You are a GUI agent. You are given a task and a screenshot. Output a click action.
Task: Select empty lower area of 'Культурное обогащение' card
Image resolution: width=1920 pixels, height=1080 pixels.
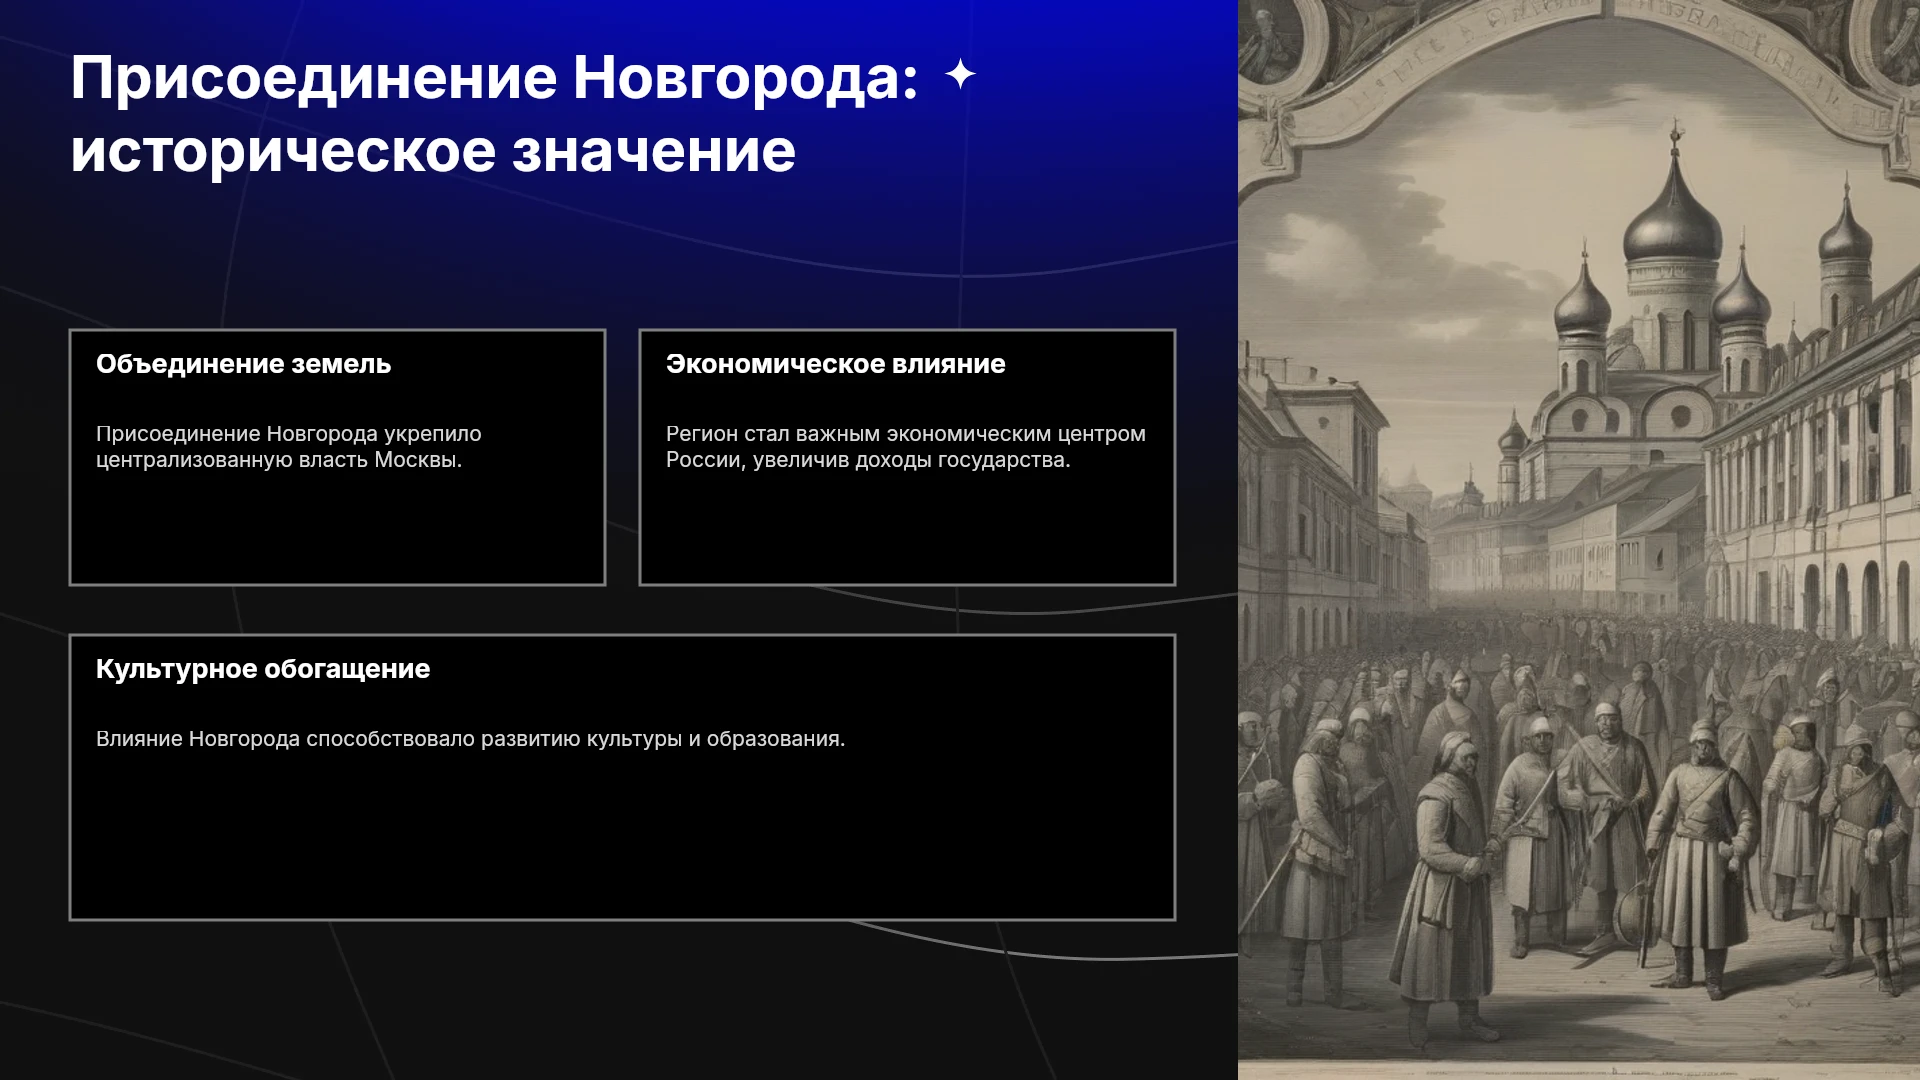coord(622,835)
